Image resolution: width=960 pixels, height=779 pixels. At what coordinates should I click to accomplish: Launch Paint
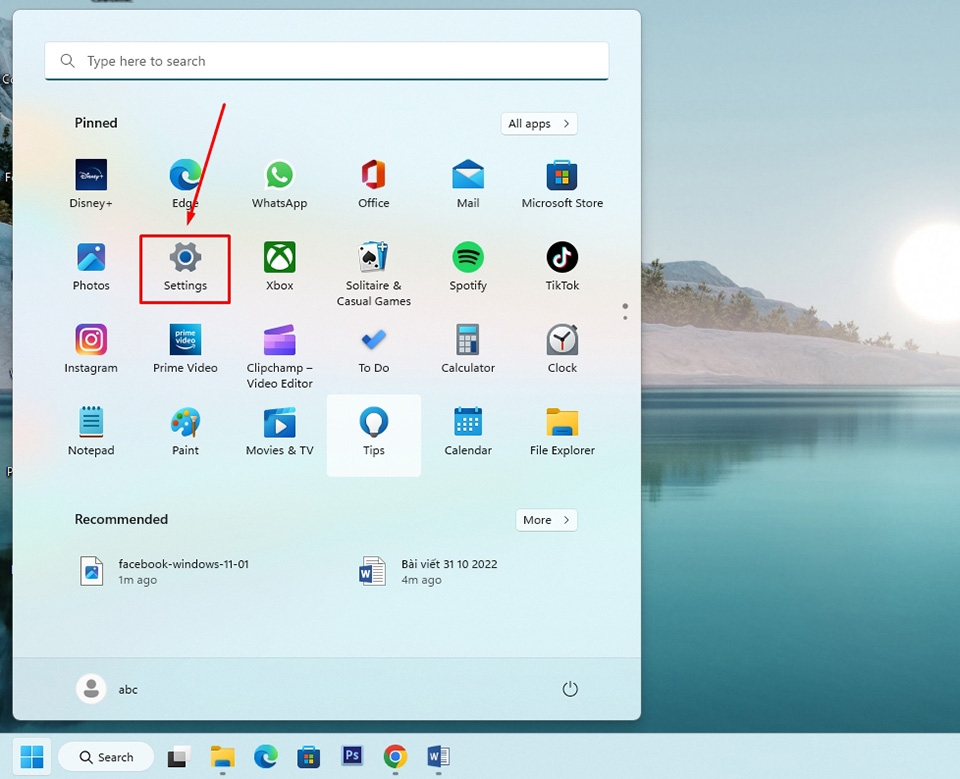(x=185, y=432)
